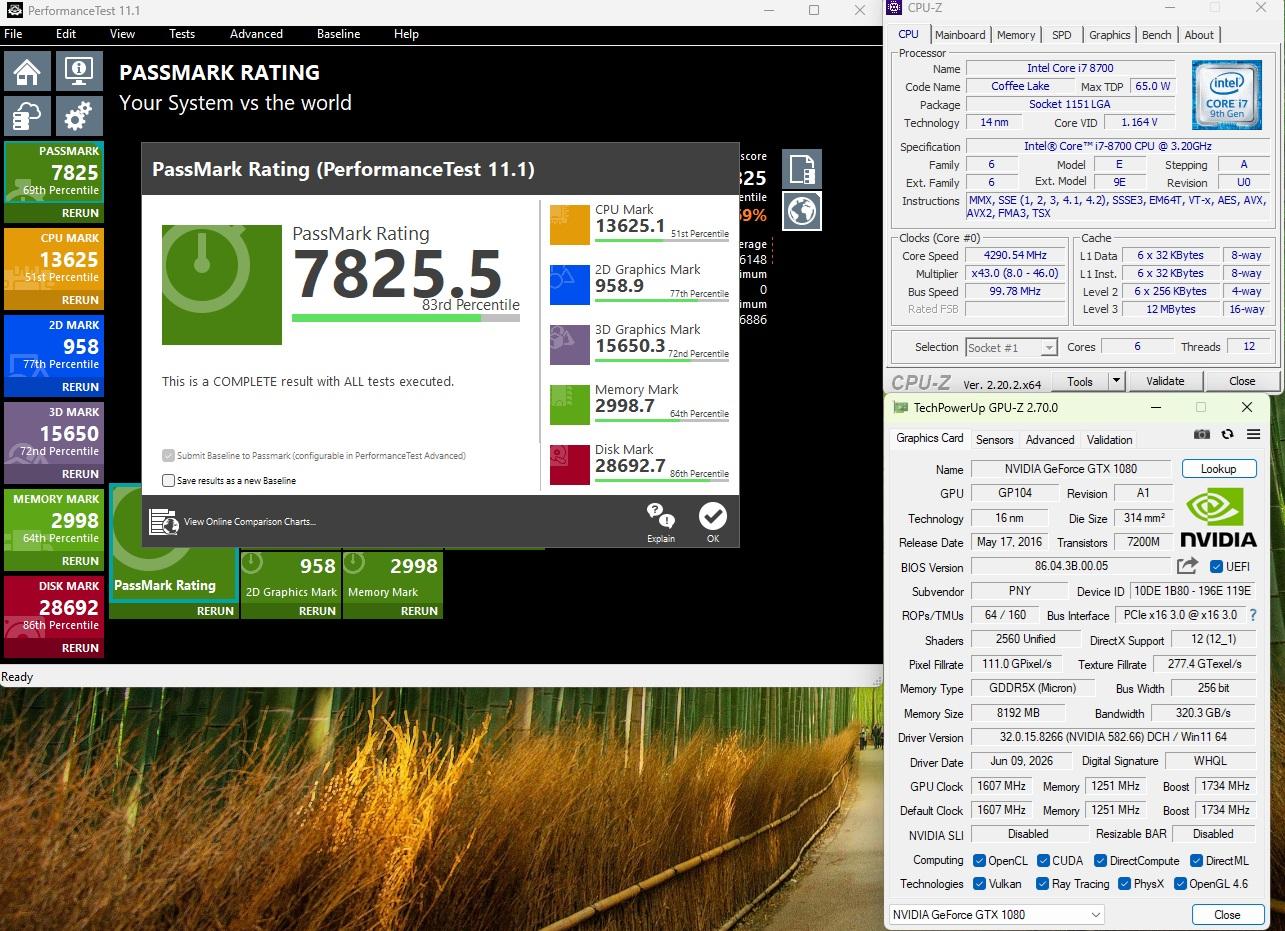Open the System Information monitor icon
The image size is (1285, 931).
pyautogui.click(x=79, y=71)
